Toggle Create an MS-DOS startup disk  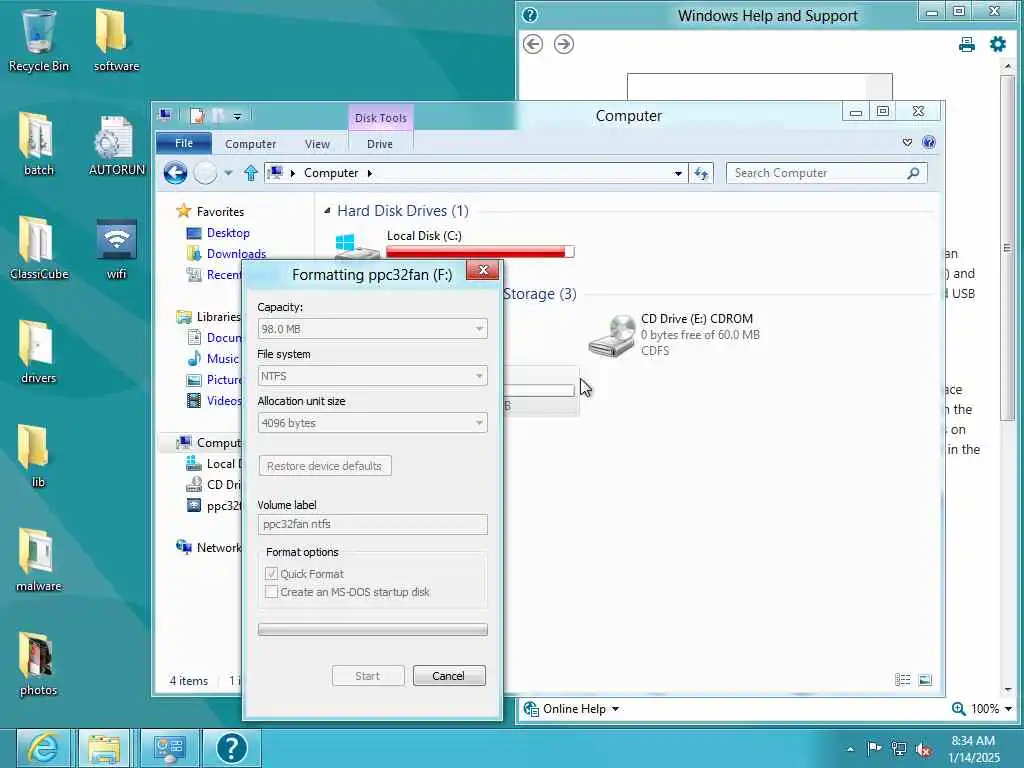pos(271,592)
